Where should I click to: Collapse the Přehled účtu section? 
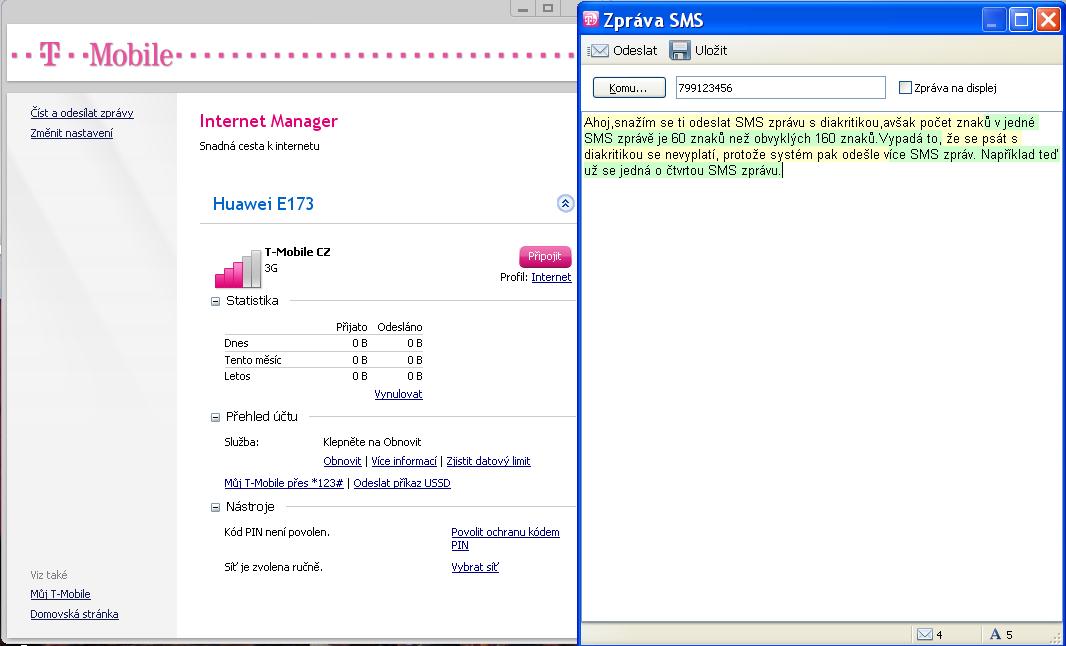(x=216, y=418)
